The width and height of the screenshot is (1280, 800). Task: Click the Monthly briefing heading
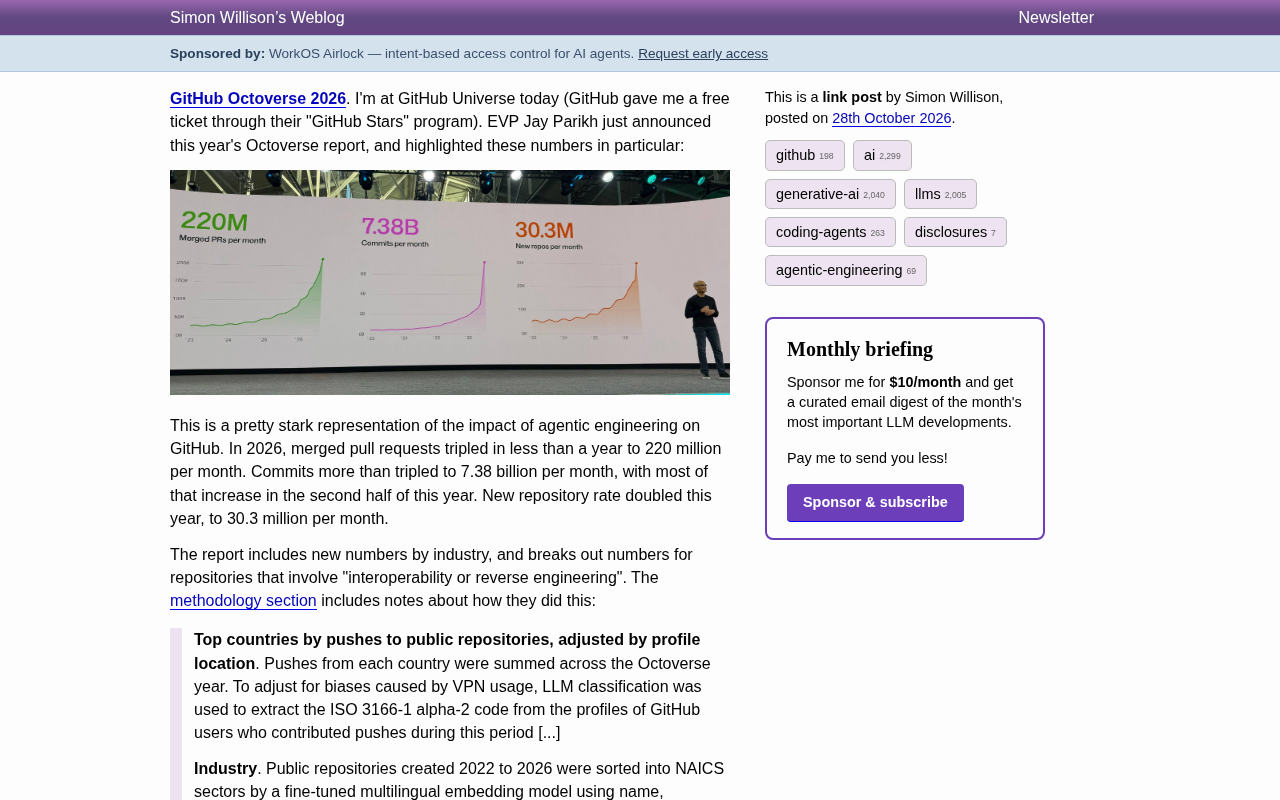860,349
